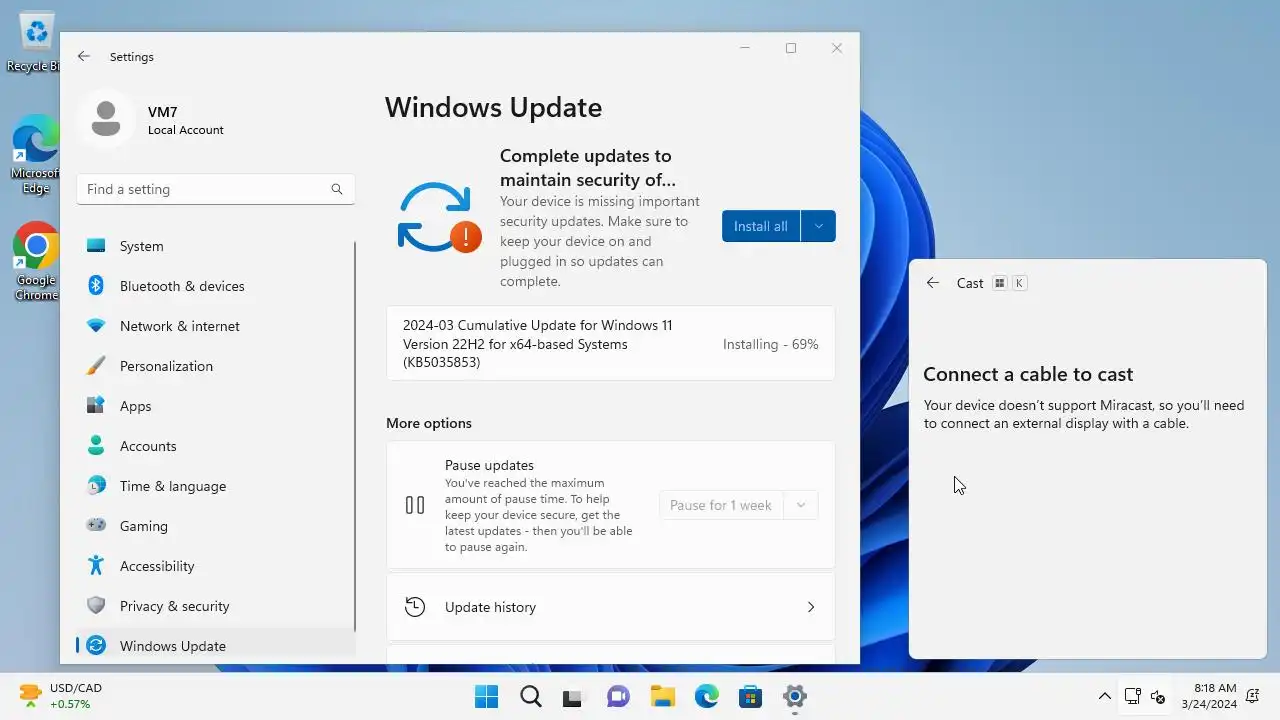Open Gaming settings
This screenshot has height=720, width=1280.
(x=215, y=526)
